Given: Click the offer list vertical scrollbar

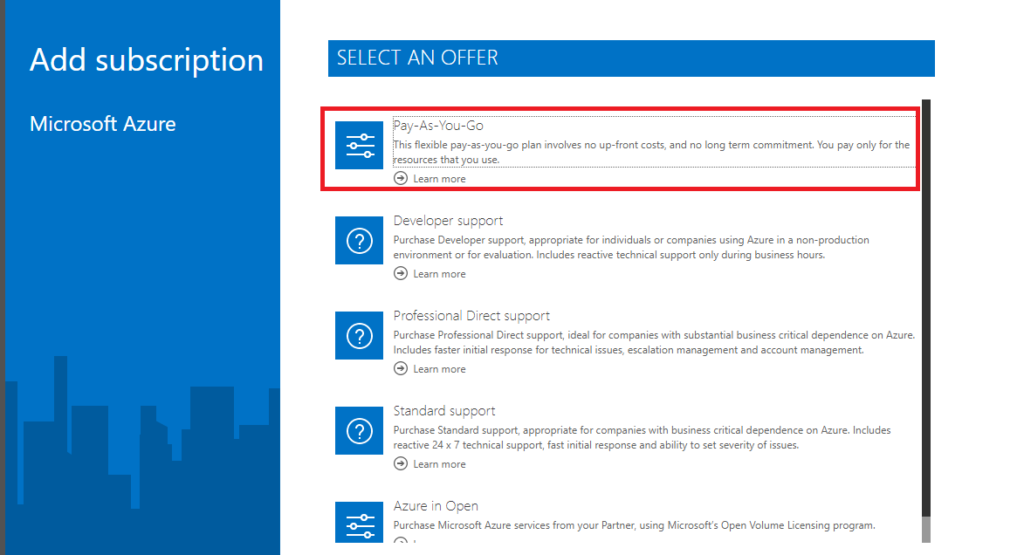Looking at the screenshot, I should [x=926, y=321].
